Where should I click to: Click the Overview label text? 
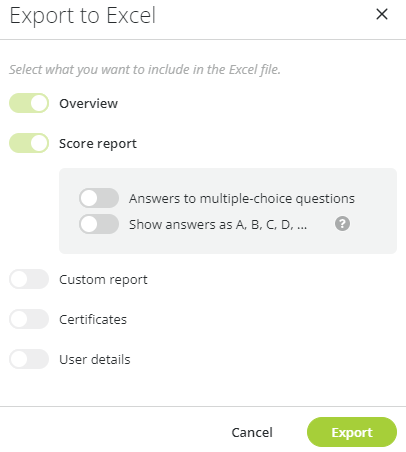click(x=88, y=103)
